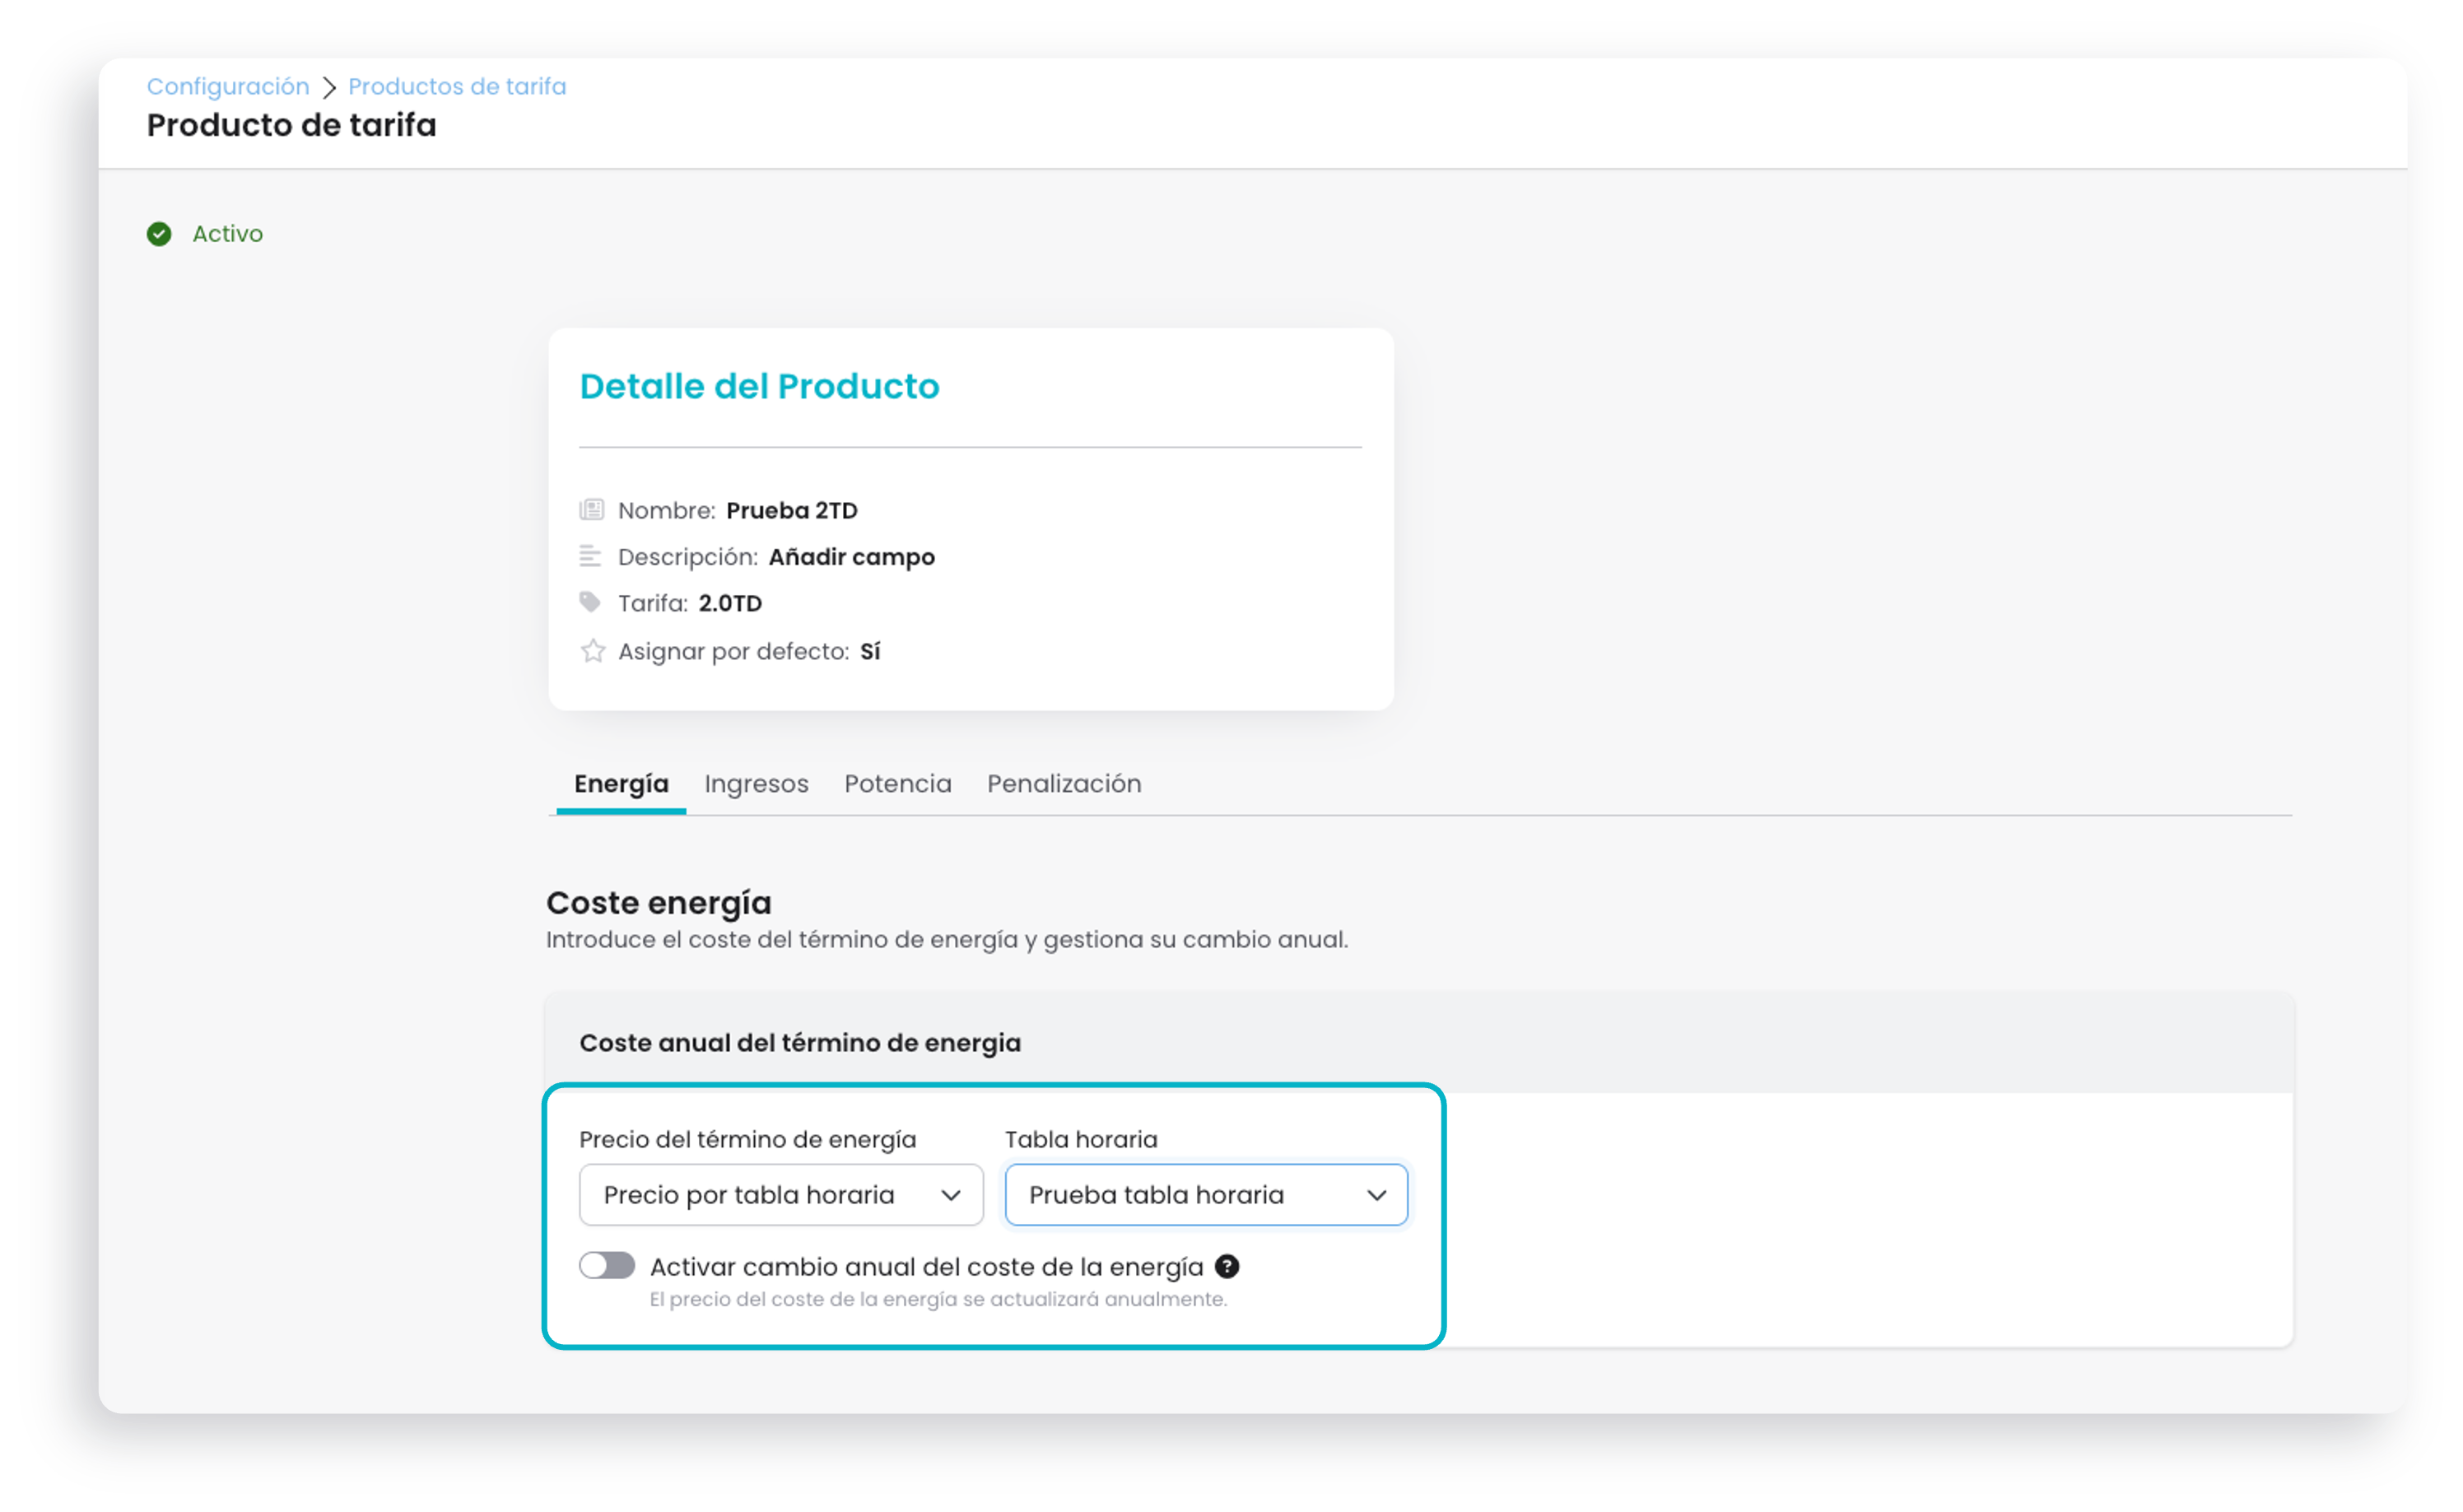Open Productos de tarifa breadcrumb link
This screenshot has height=1512, width=2463.
pyautogui.click(x=457, y=87)
